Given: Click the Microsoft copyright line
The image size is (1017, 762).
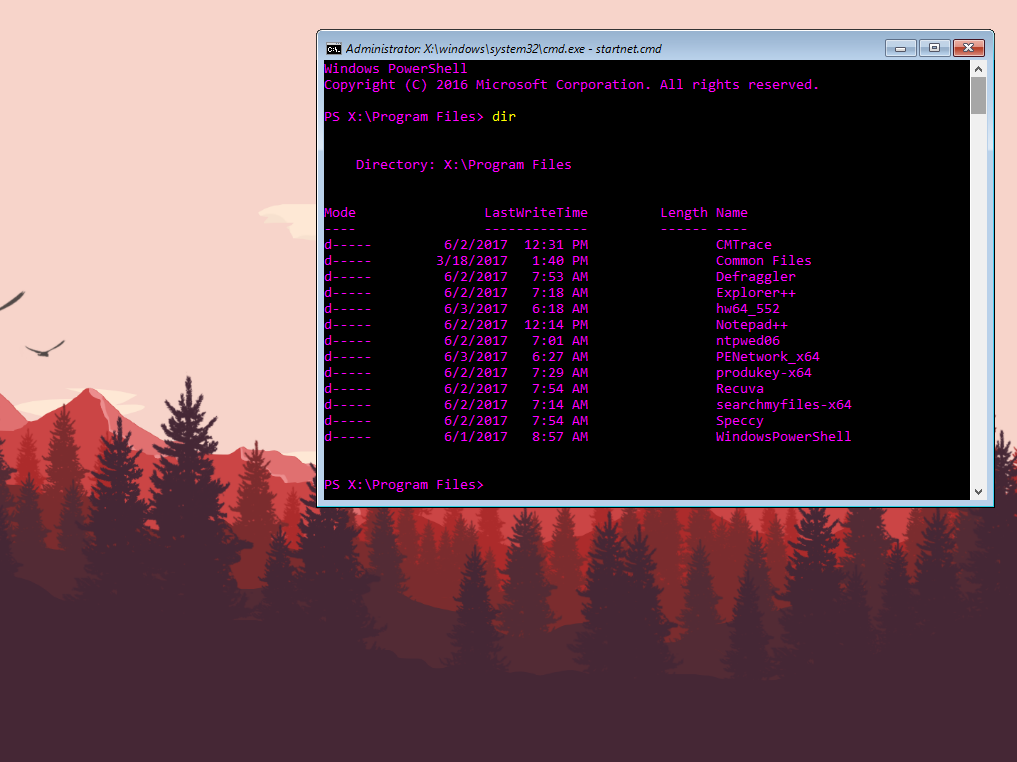Looking at the screenshot, I should coord(571,85).
